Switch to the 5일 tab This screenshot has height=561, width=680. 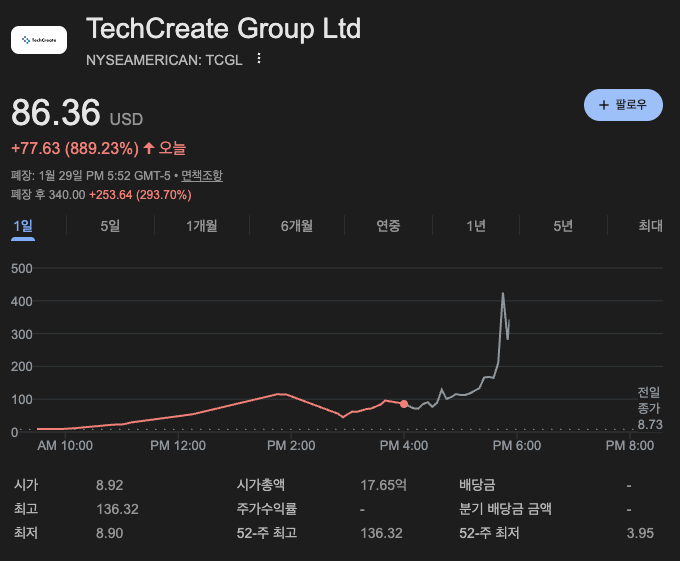pos(110,226)
